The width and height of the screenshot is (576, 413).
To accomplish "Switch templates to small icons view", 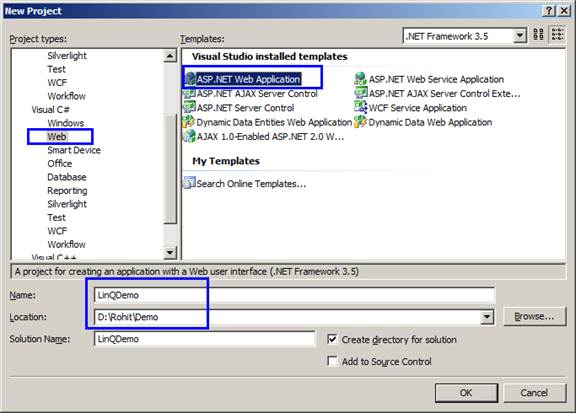I will point(558,35).
